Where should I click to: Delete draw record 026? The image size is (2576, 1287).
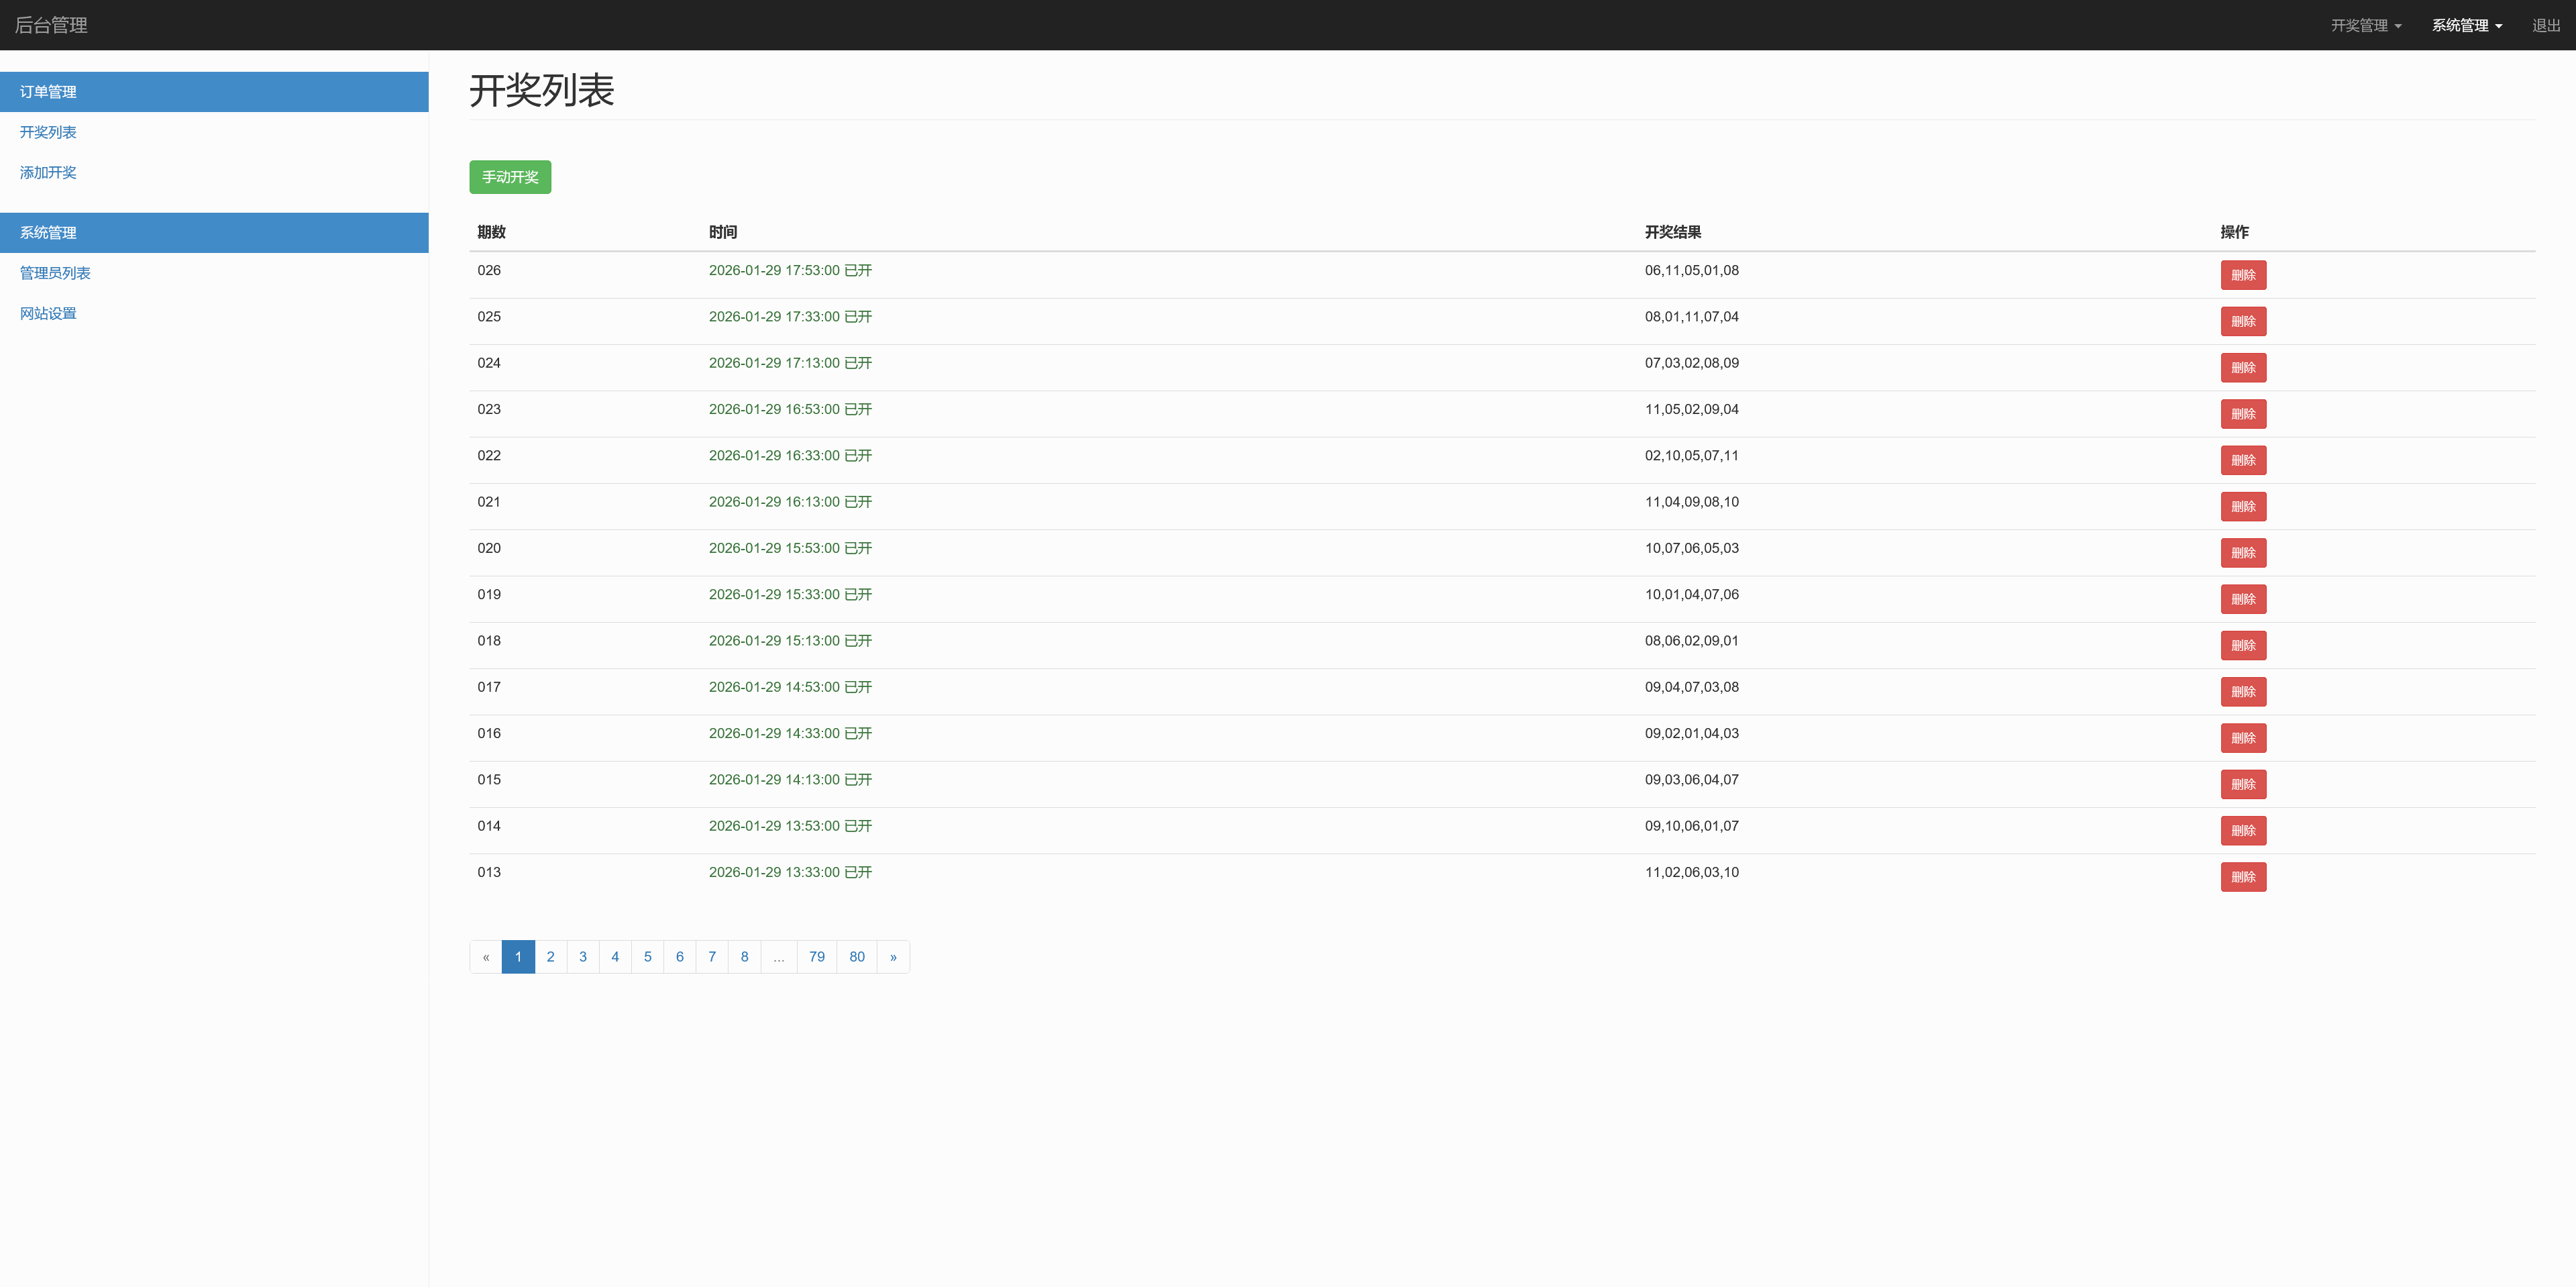point(2243,275)
